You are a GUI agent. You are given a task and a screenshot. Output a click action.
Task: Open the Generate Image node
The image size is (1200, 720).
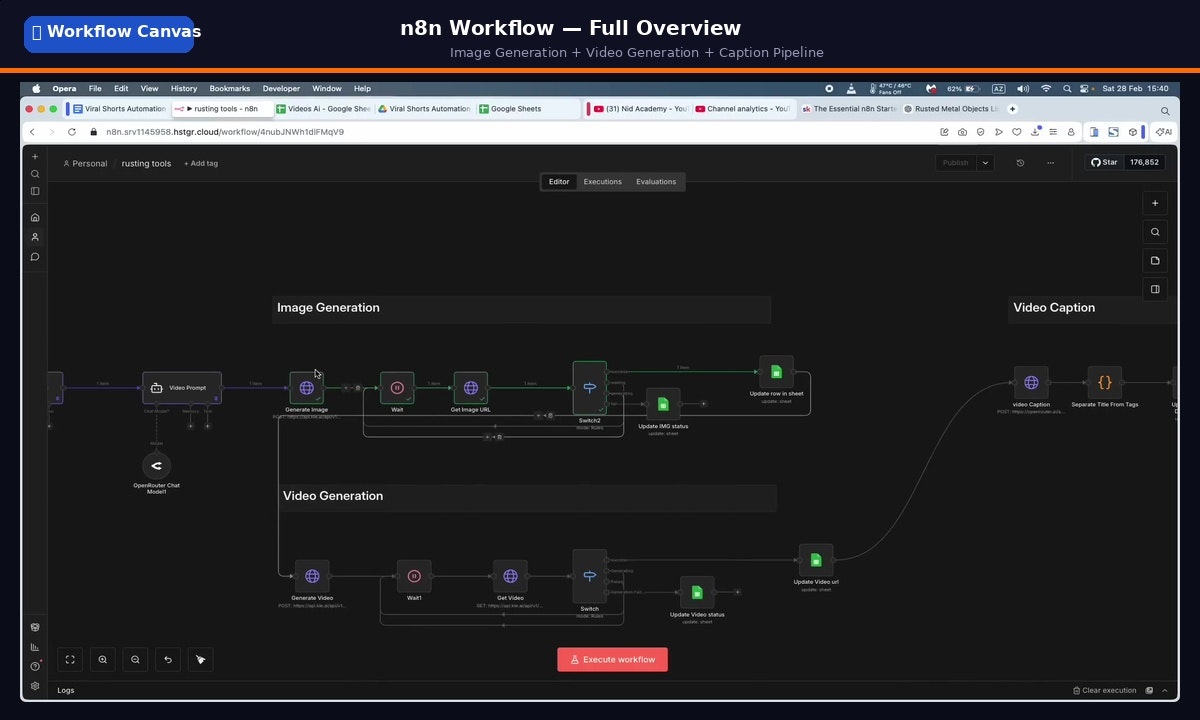pos(306,387)
